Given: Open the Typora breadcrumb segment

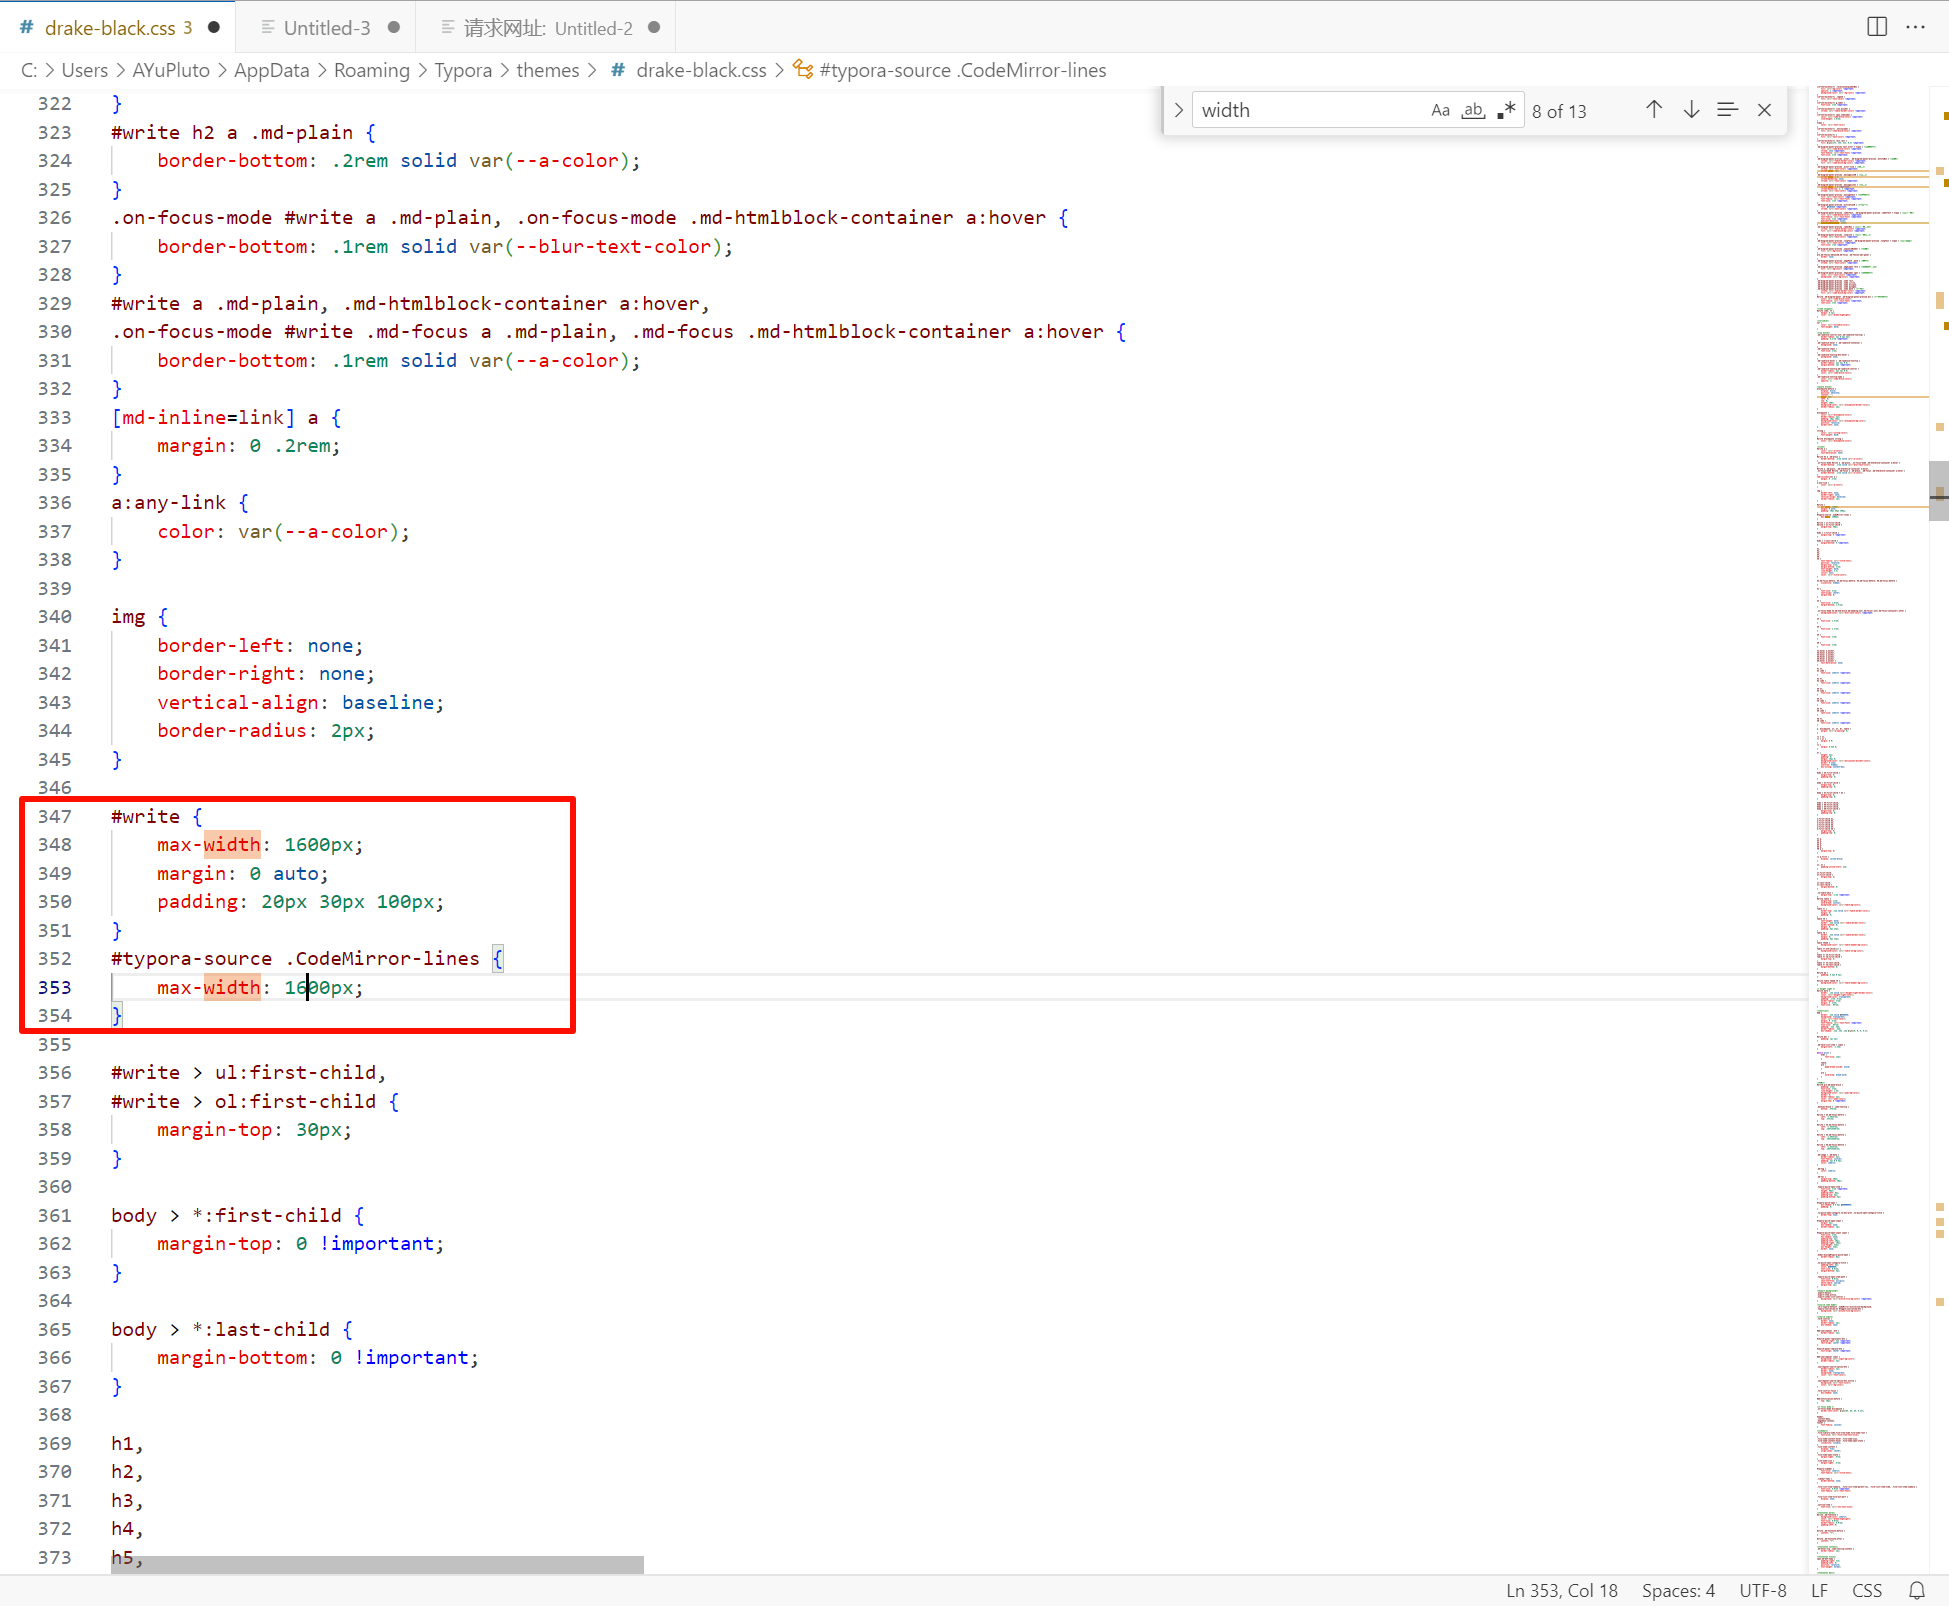Looking at the screenshot, I should [x=463, y=70].
